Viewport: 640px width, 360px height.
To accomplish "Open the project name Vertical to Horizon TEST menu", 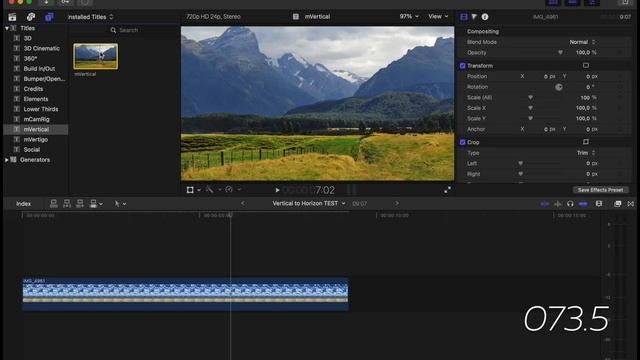I will (x=309, y=203).
